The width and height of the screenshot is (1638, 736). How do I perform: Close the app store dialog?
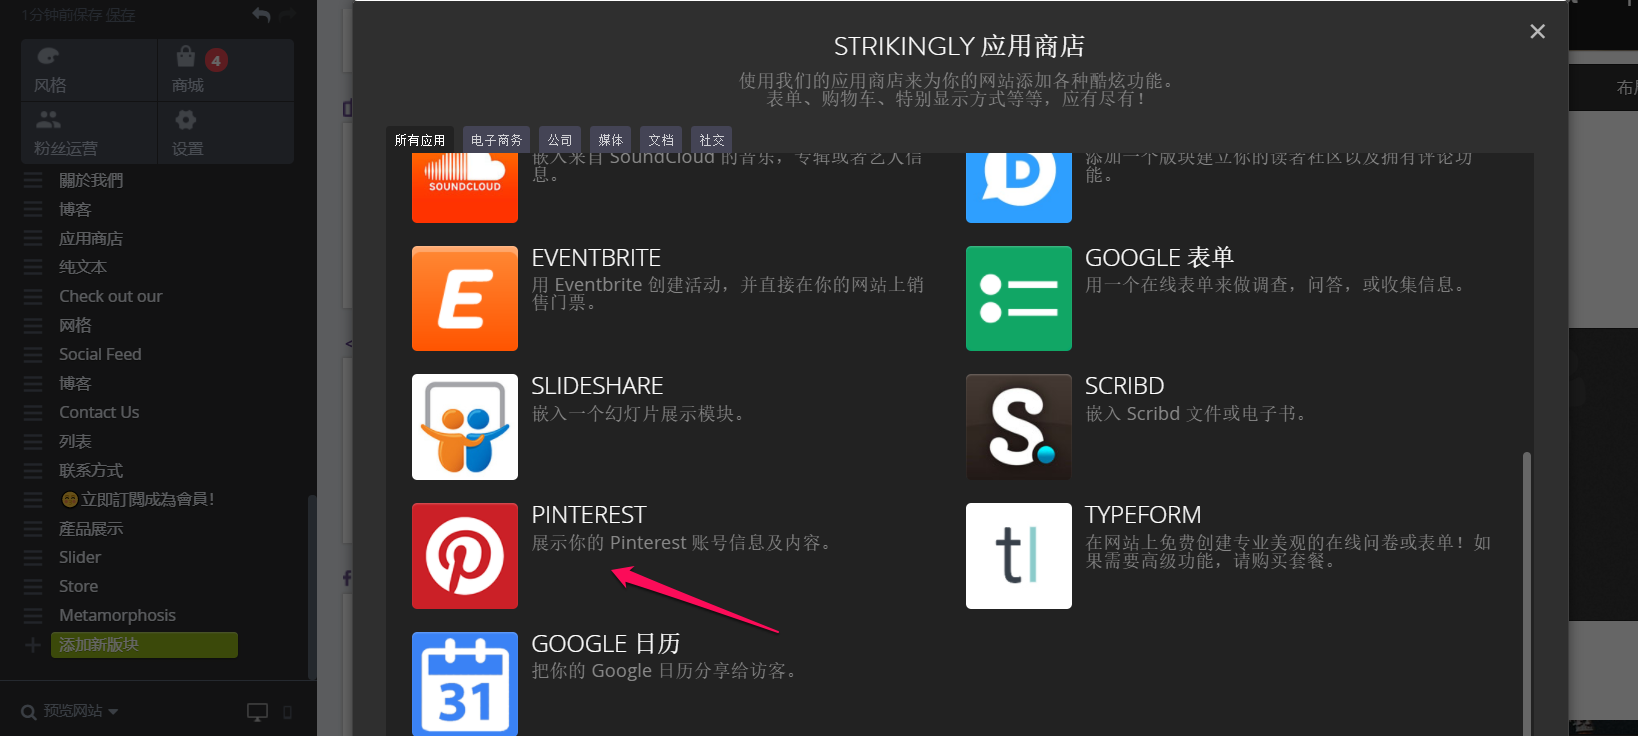tap(1537, 32)
